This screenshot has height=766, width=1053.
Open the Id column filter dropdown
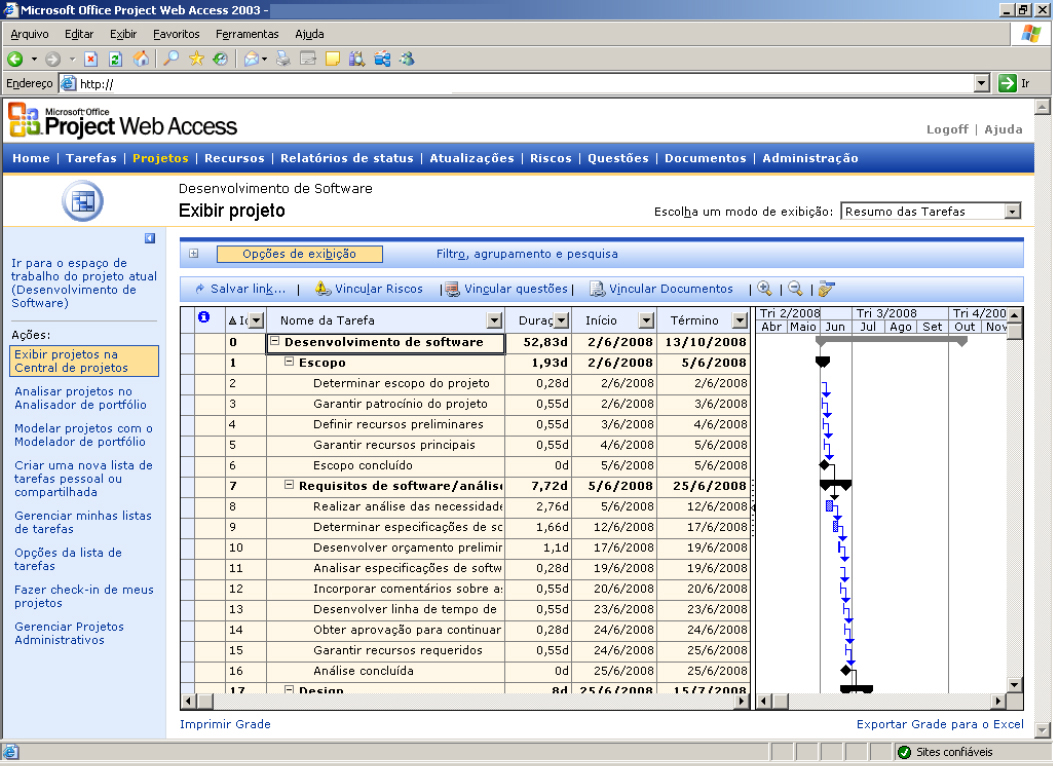pyautogui.click(x=257, y=321)
